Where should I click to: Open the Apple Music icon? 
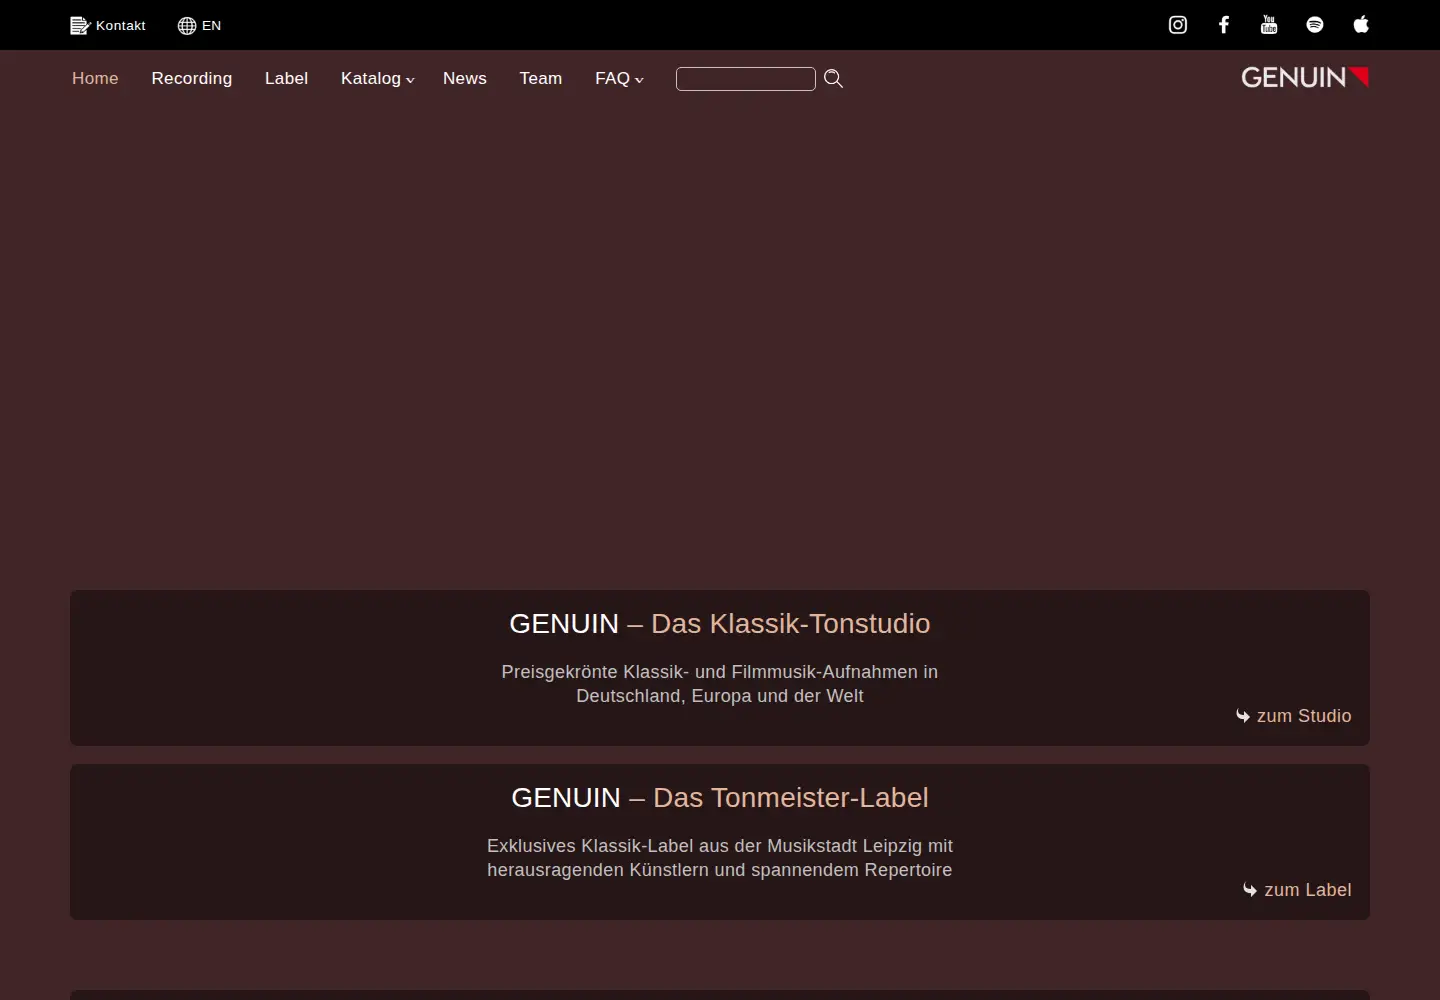[1361, 25]
